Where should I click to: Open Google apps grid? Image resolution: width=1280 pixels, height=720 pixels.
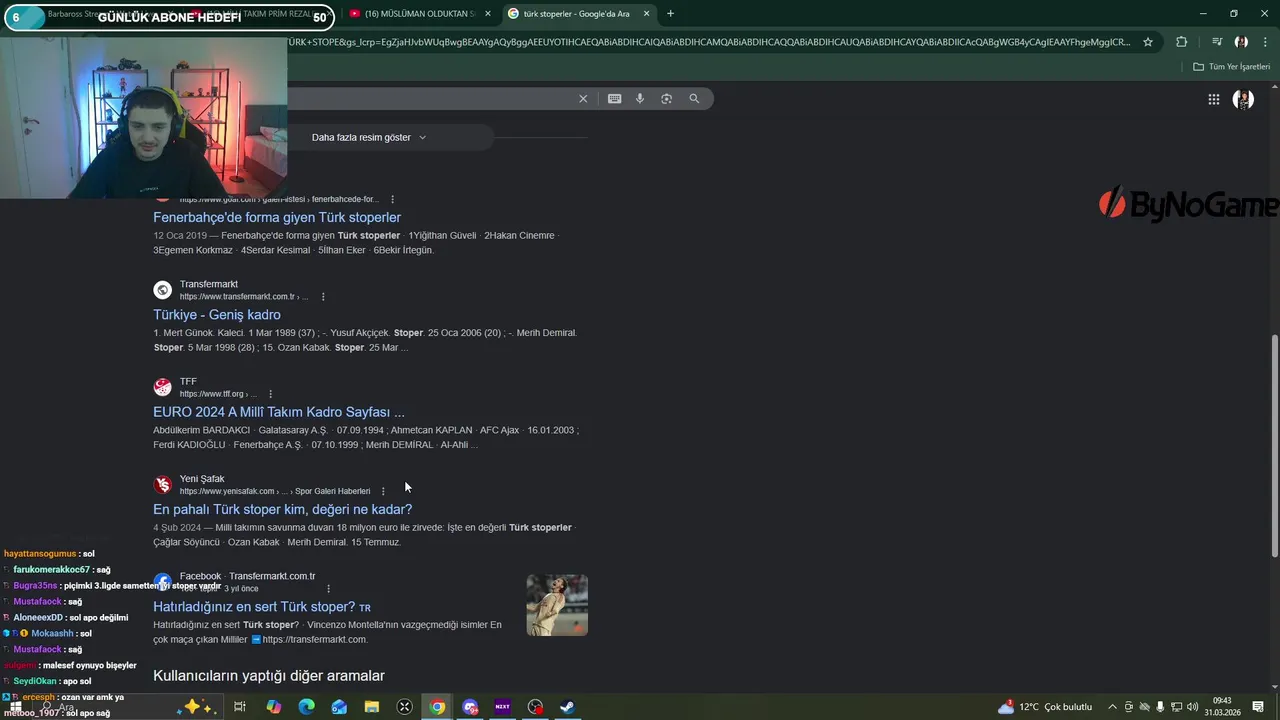tap(1213, 99)
